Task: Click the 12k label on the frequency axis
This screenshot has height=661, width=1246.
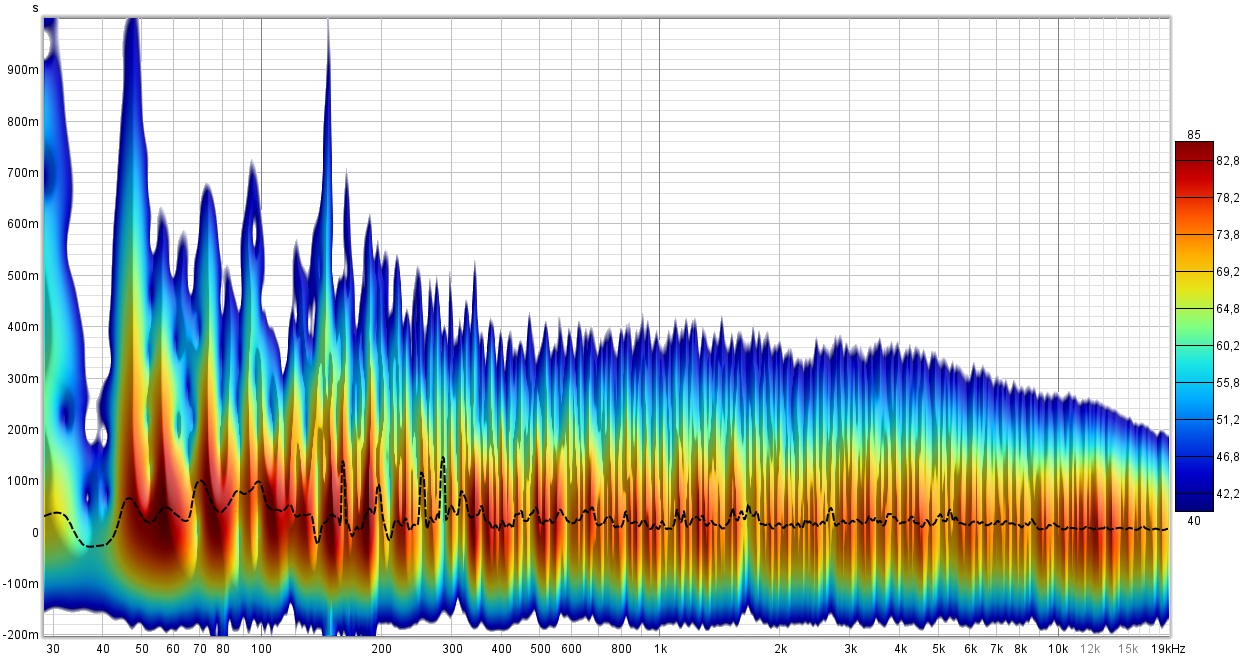Action: click(x=1093, y=648)
